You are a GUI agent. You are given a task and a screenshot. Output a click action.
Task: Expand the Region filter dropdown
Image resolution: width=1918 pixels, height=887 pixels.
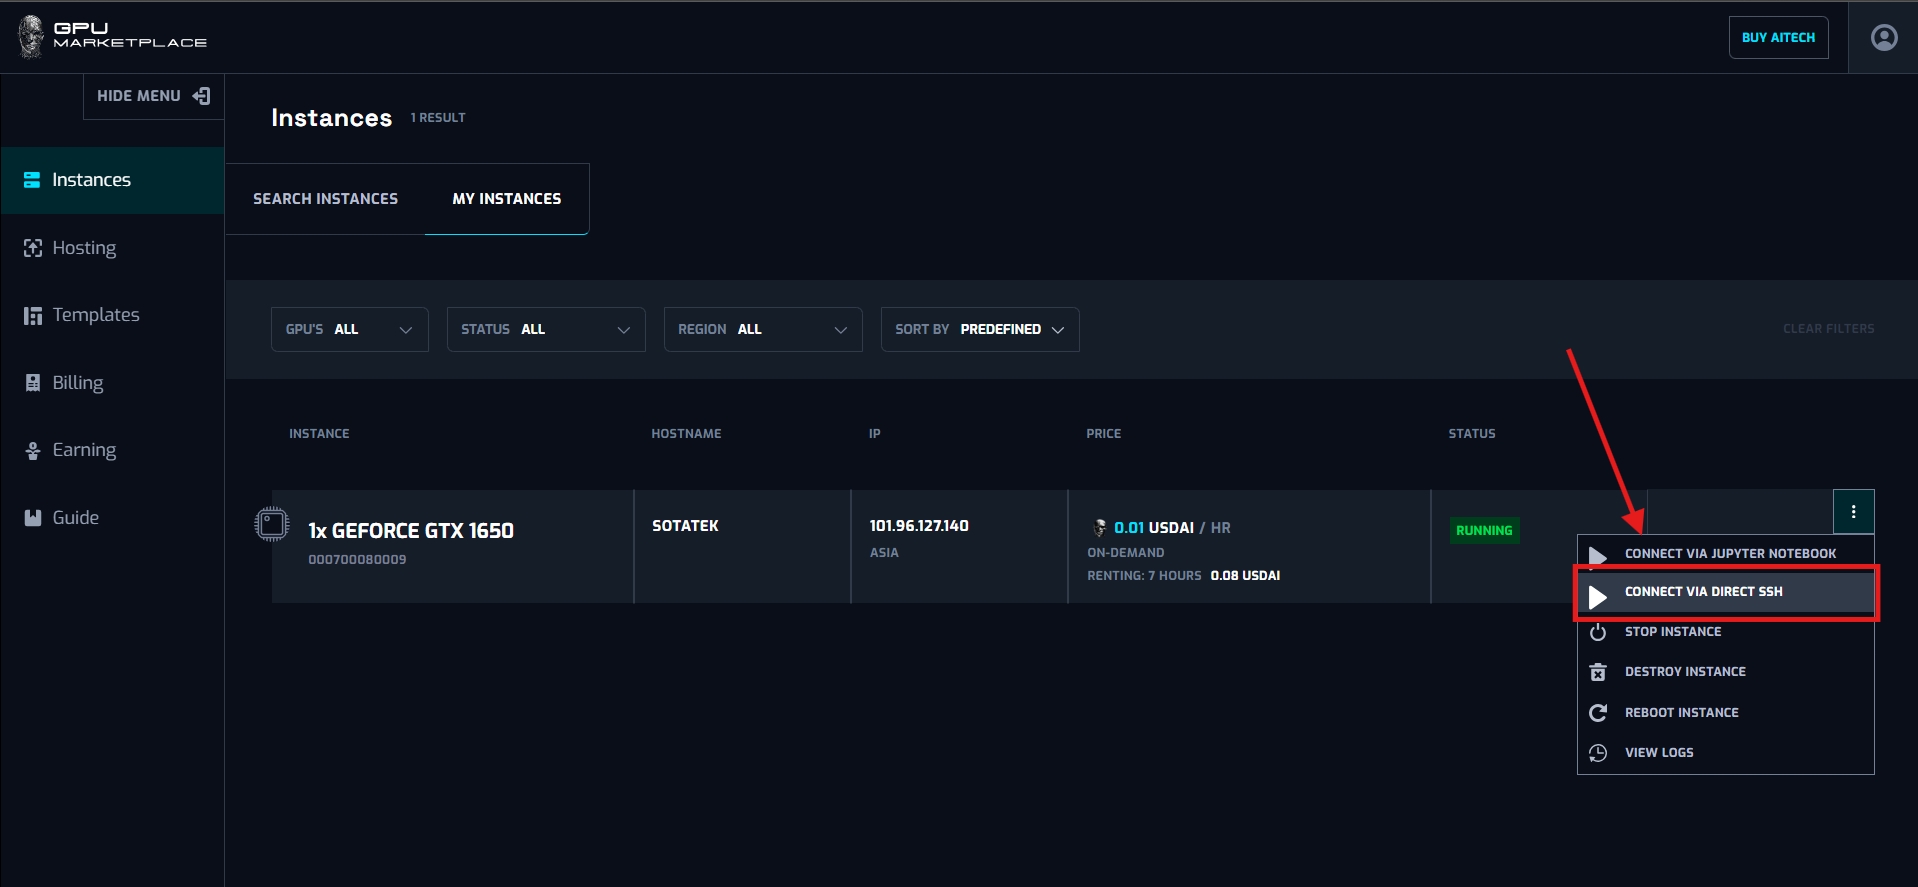tap(762, 330)
